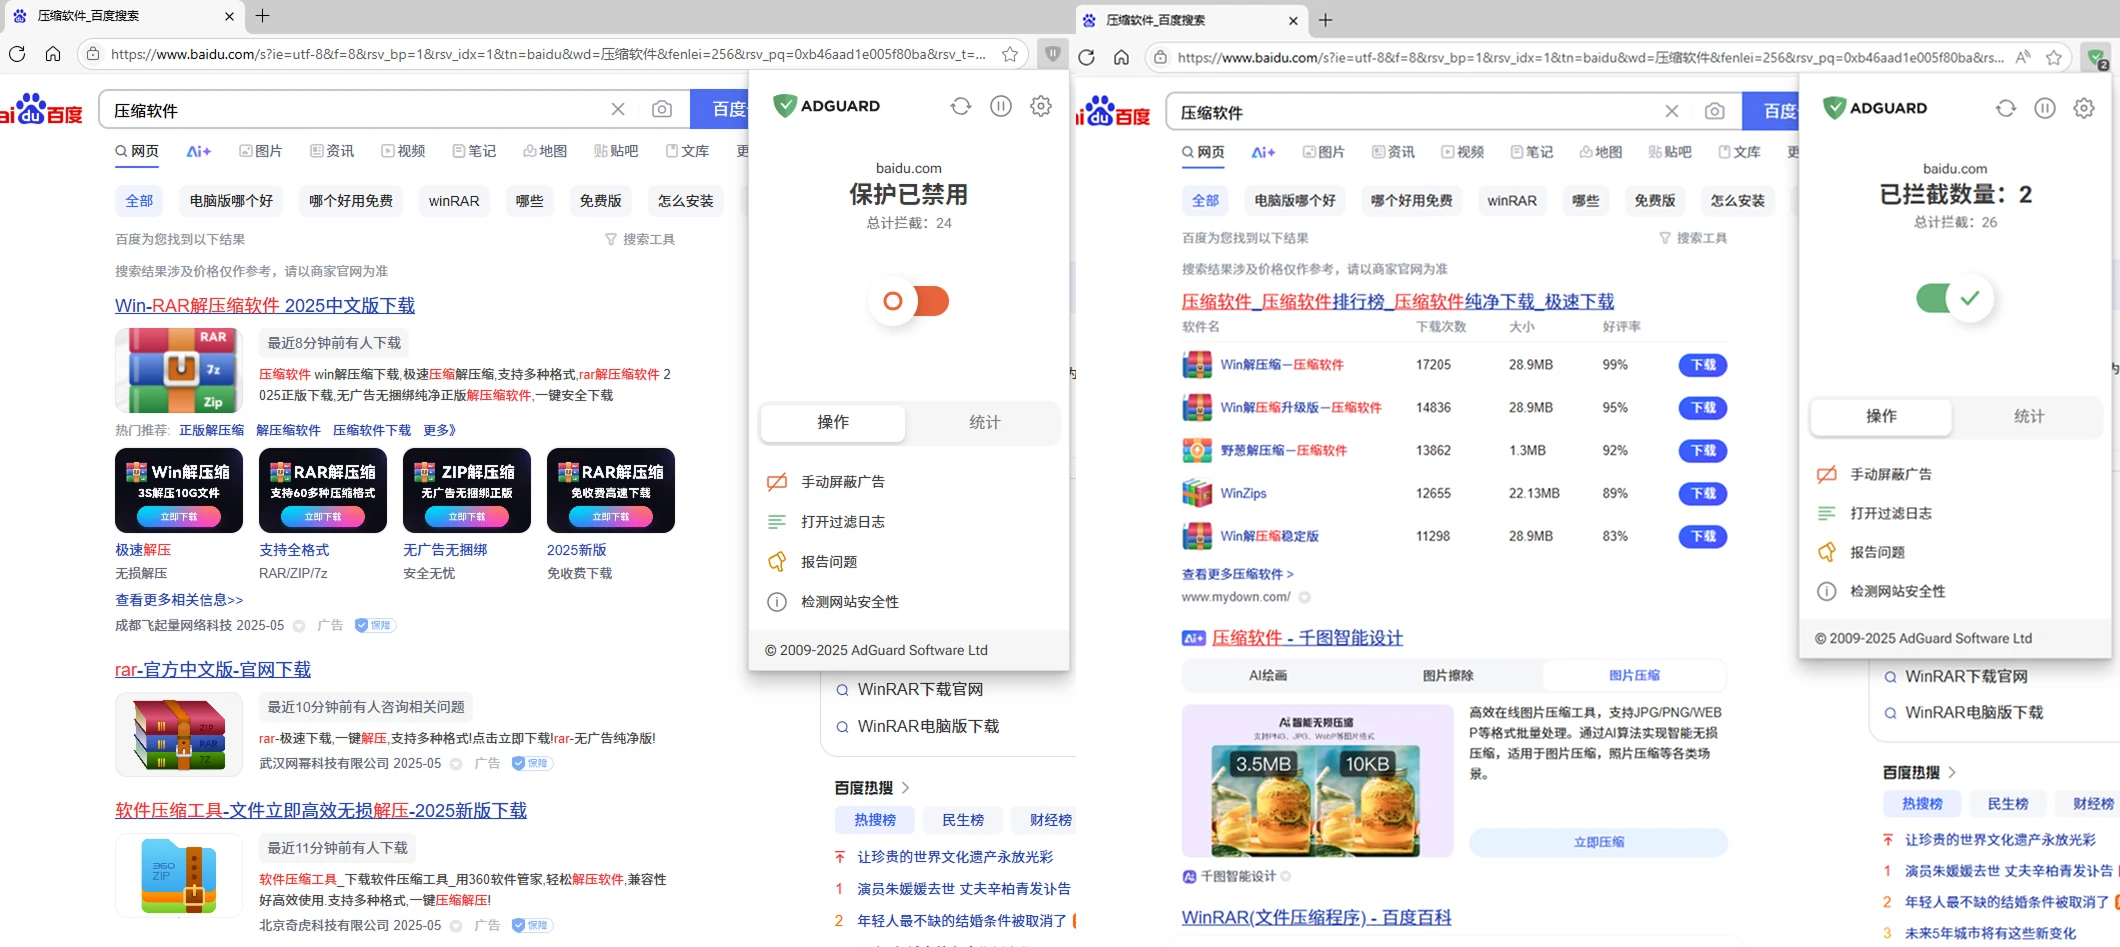The height and width of the screenshot is (947, 2120).
Task: Switch to 统计 tab in left AdGuard popup
Action: (x=984, y=423)
